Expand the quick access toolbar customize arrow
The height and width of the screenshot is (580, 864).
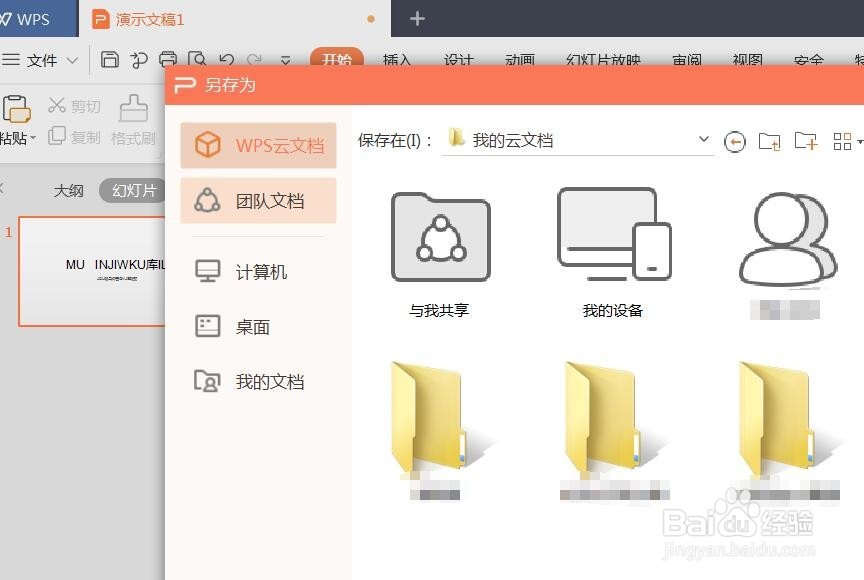tap(285, 59)
